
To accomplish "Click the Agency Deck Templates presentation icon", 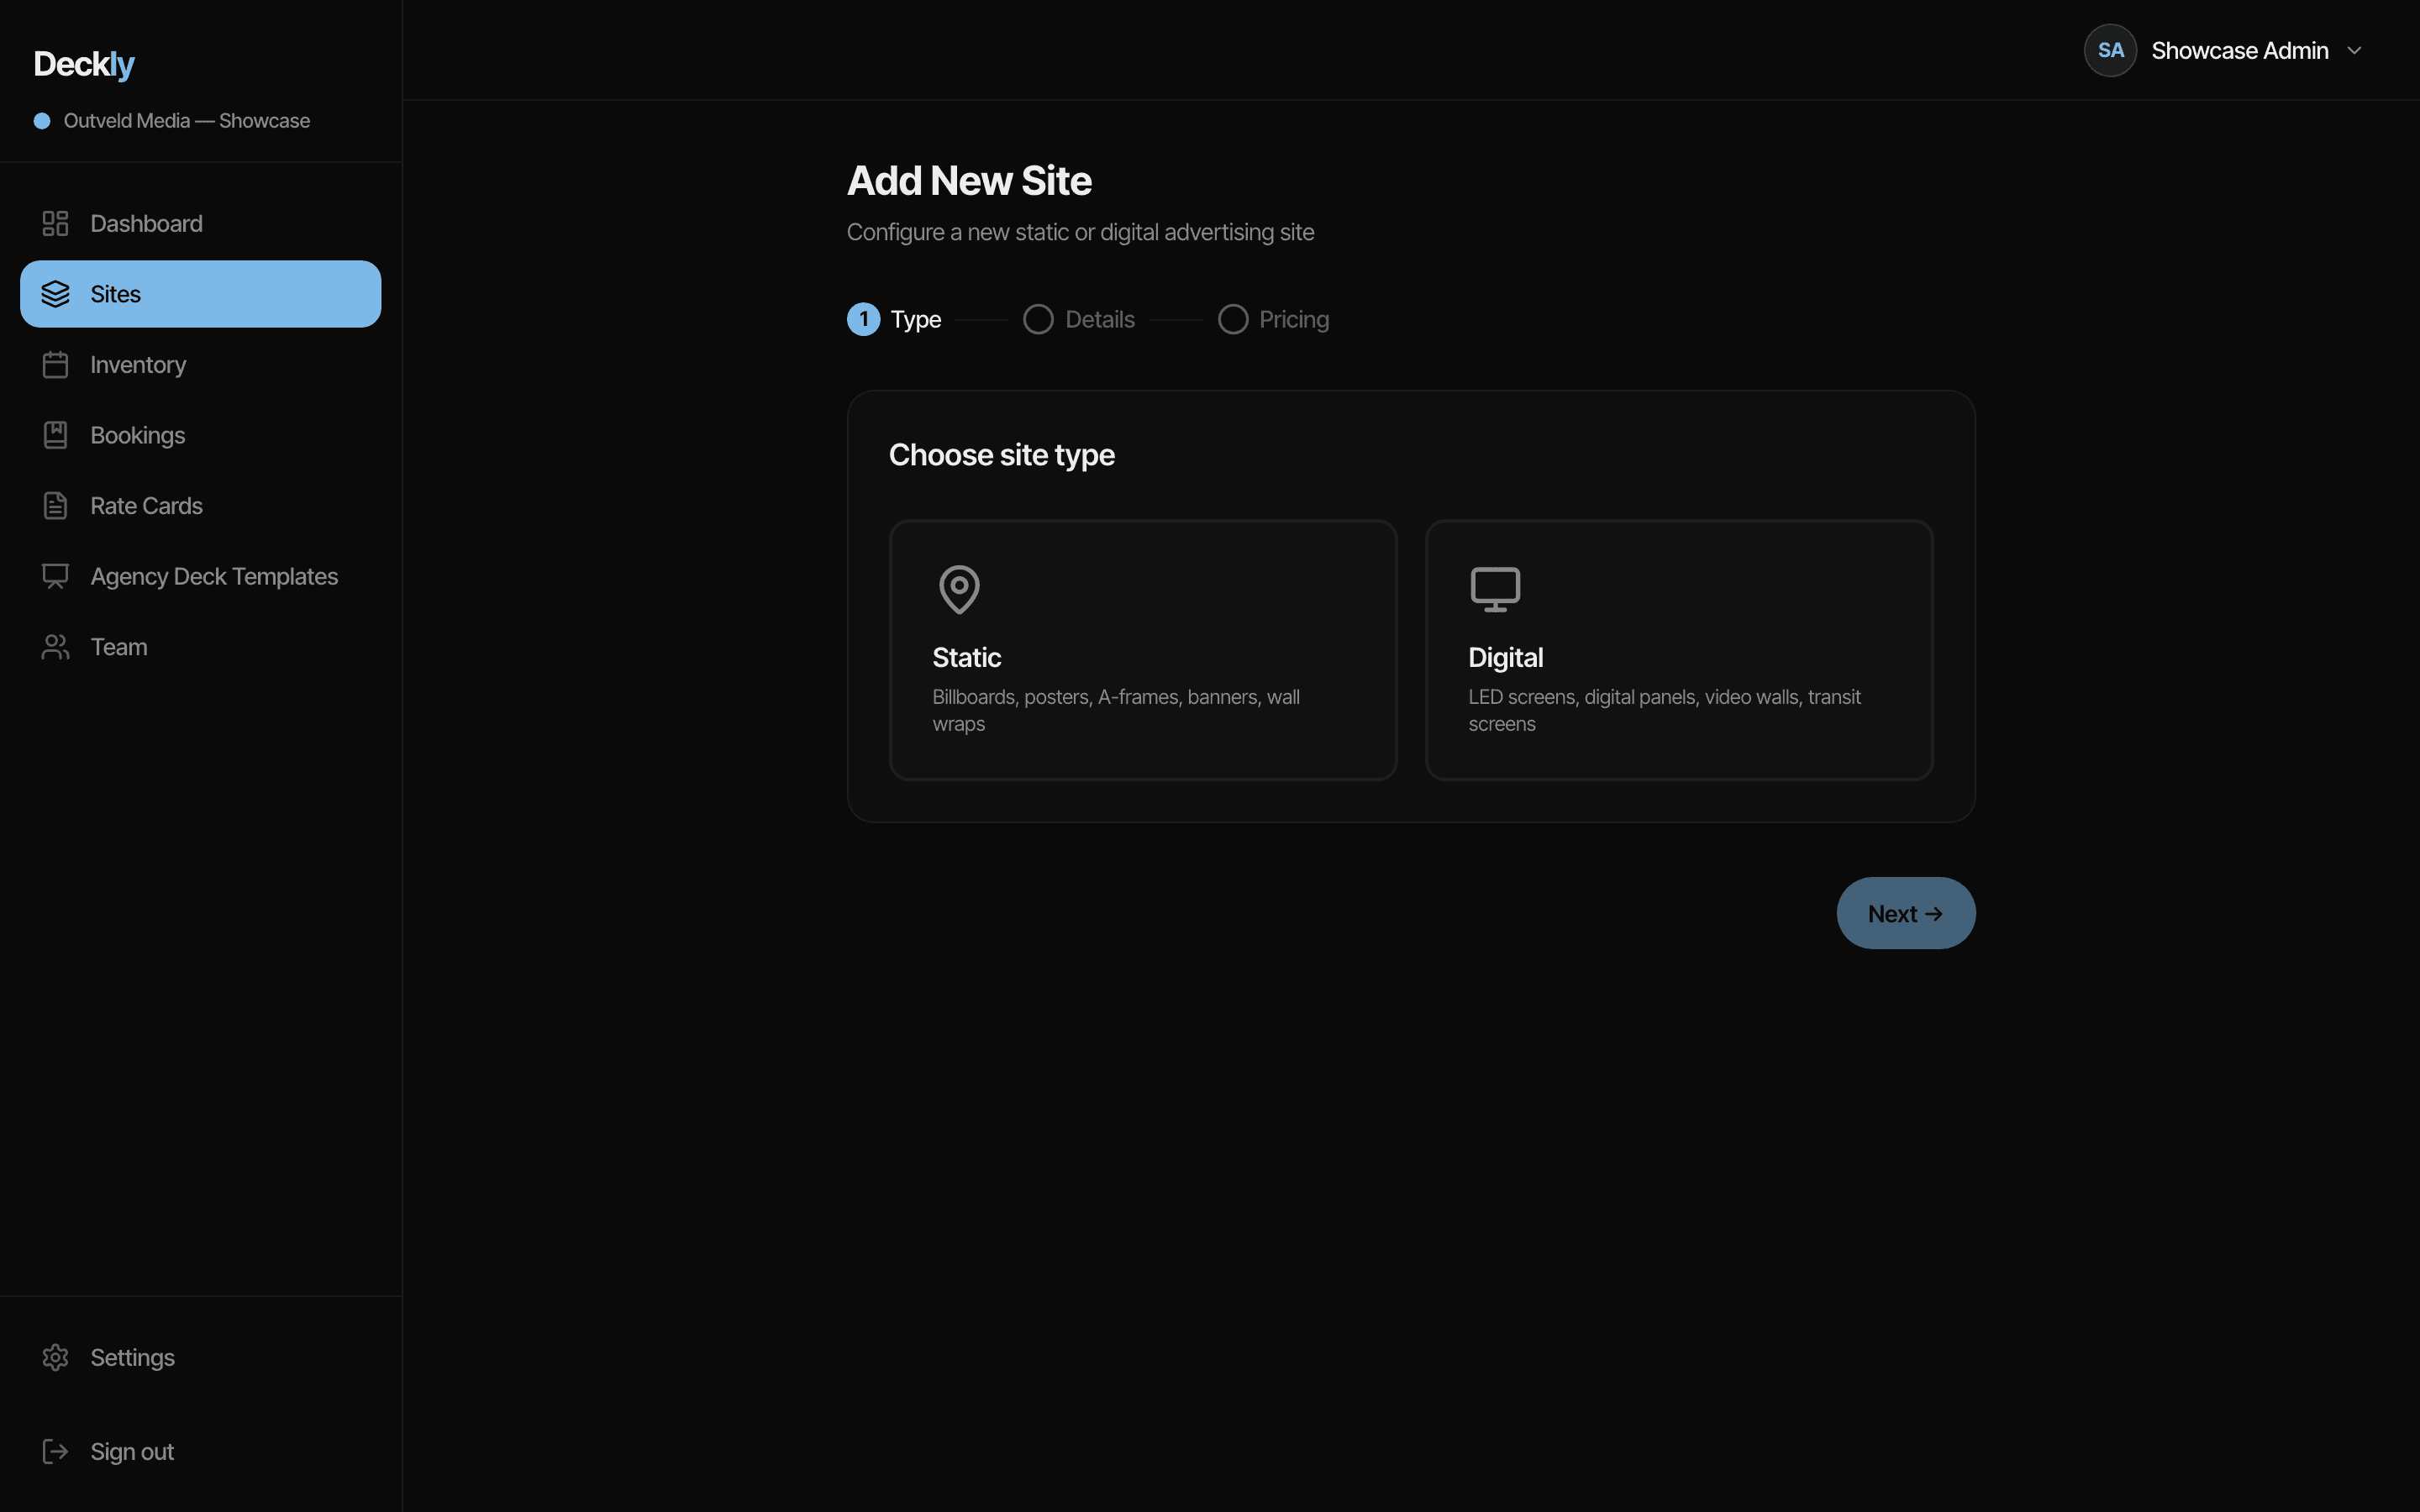I will tap(55, 577).
